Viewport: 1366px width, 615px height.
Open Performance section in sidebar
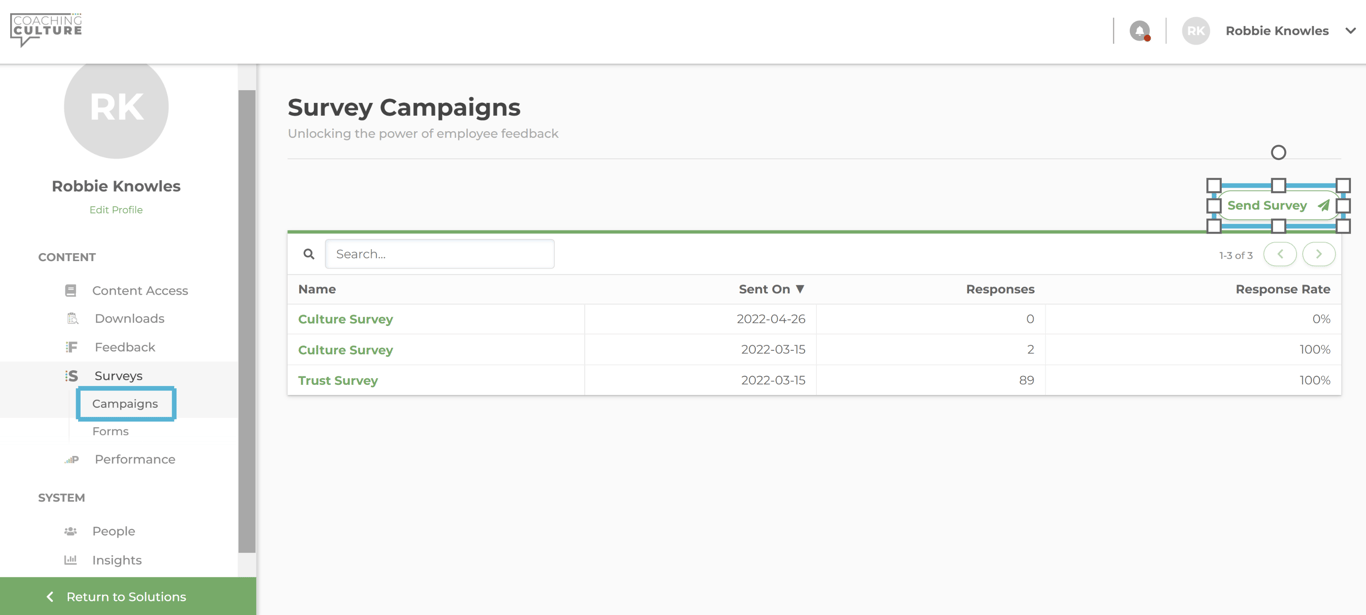pyautogui.click(x=134, y=459)
